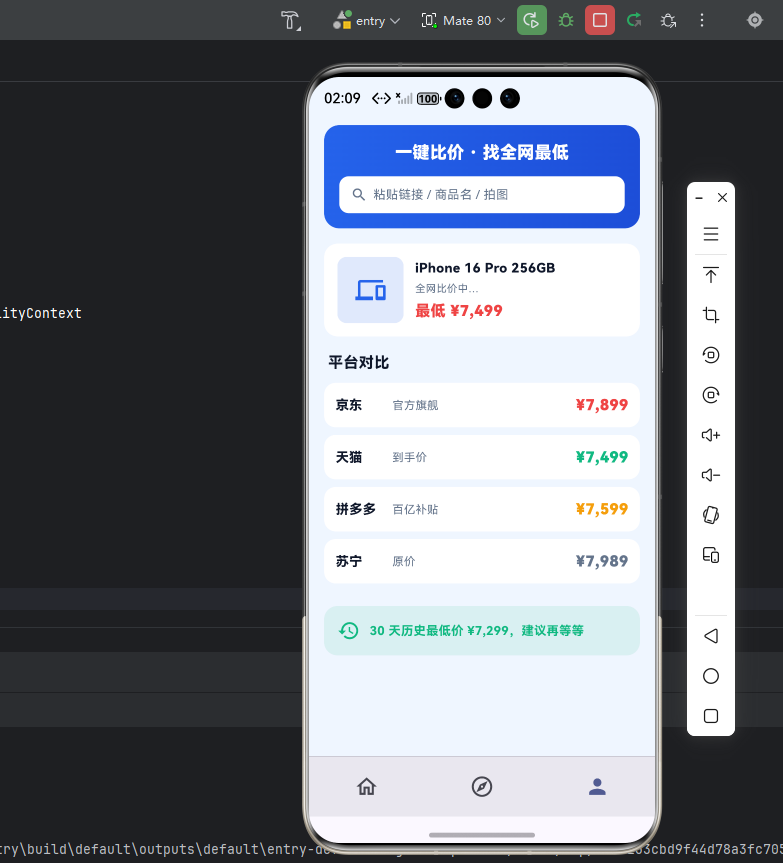Start debugging with the green bug icon
Screen dimensions: 783x863
[x=566, y=21]
